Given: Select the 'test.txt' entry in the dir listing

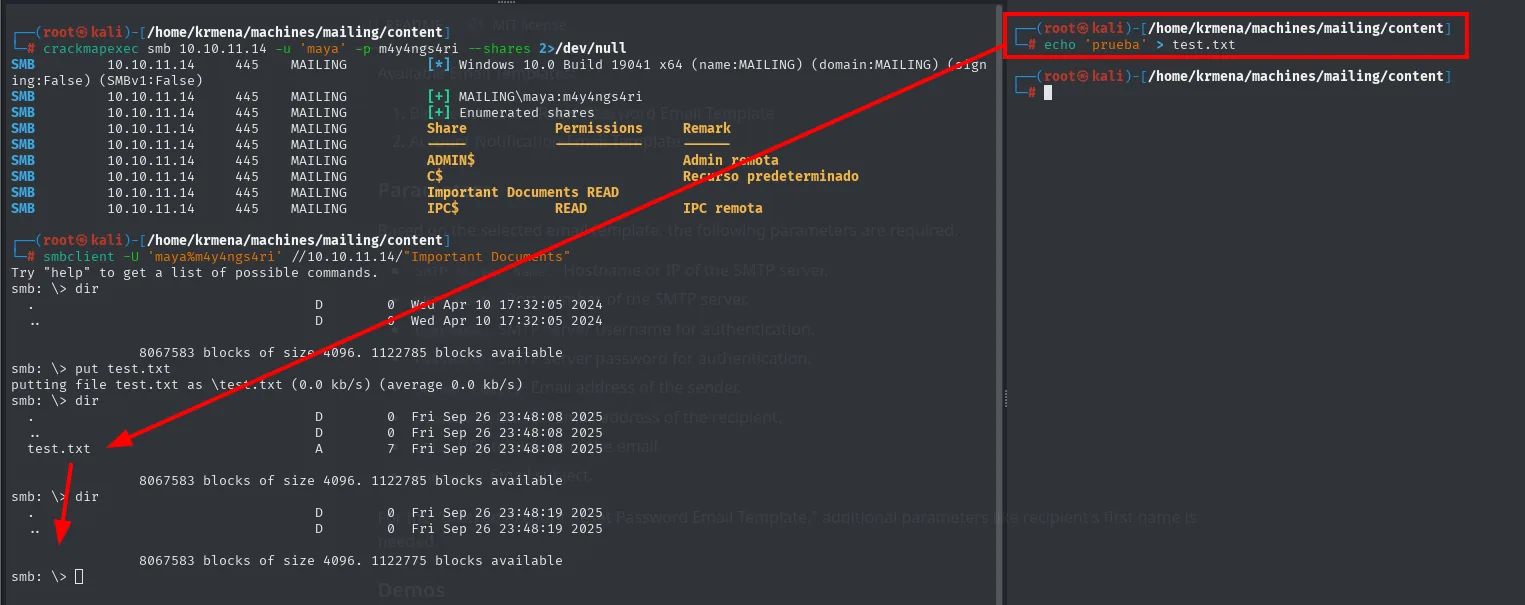Looking at the screenshot, I should [x=59, y=448].
